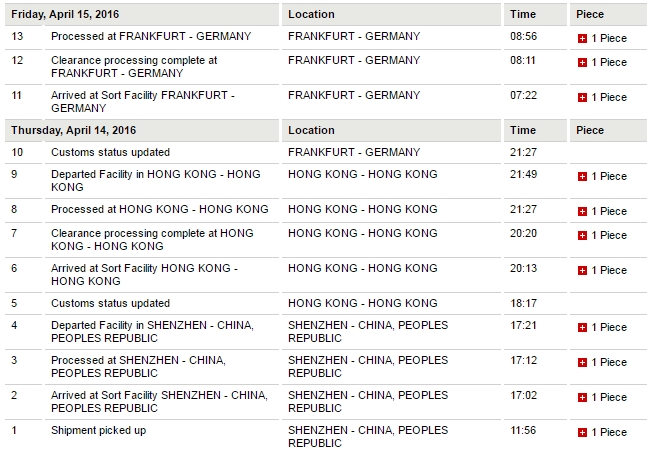This screenshot has height=451, width=647.
Task: Expand piece details for Processed at Frankfurt row
Action: click(582, 38)
